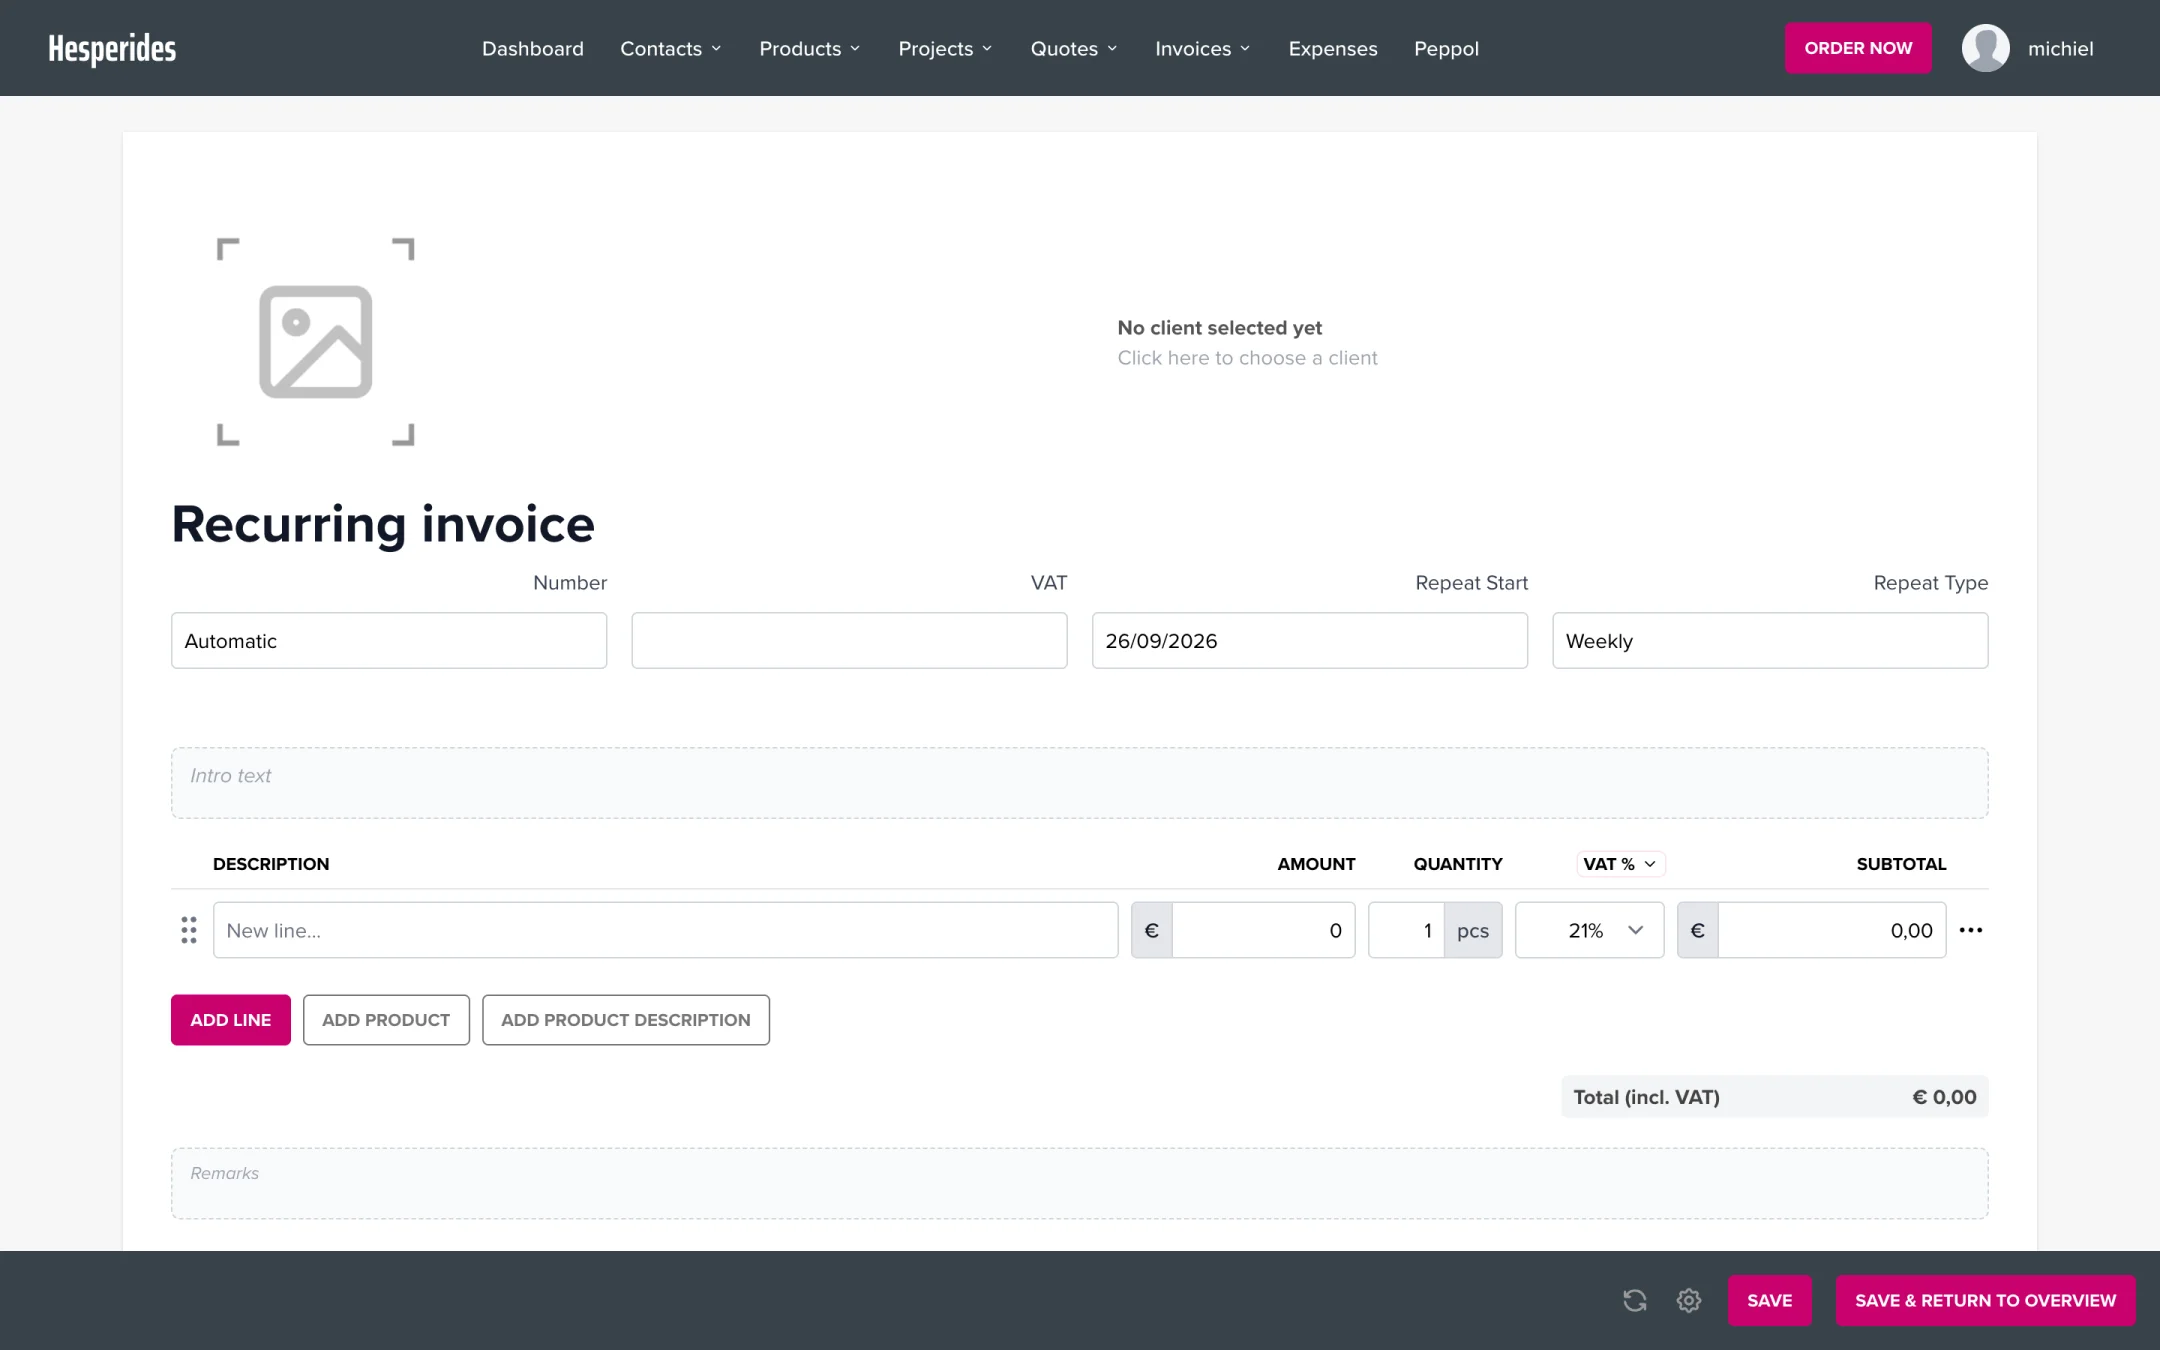Click the New line description field

pyautogui.click(x=666, y=930)
